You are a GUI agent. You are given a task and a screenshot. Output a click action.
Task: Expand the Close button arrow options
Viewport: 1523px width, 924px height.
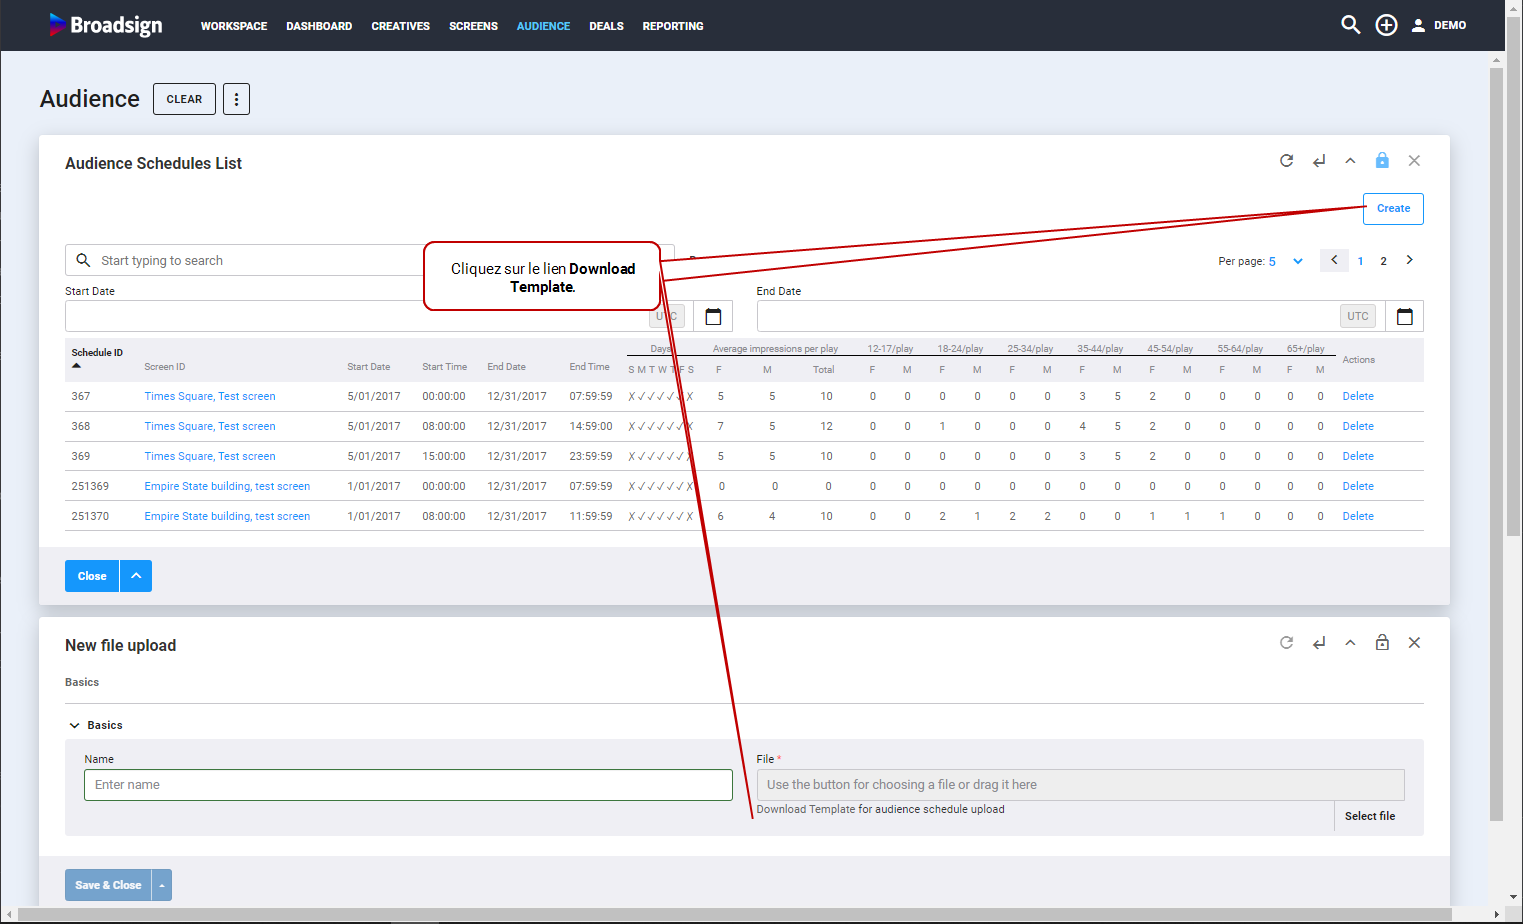136,576
